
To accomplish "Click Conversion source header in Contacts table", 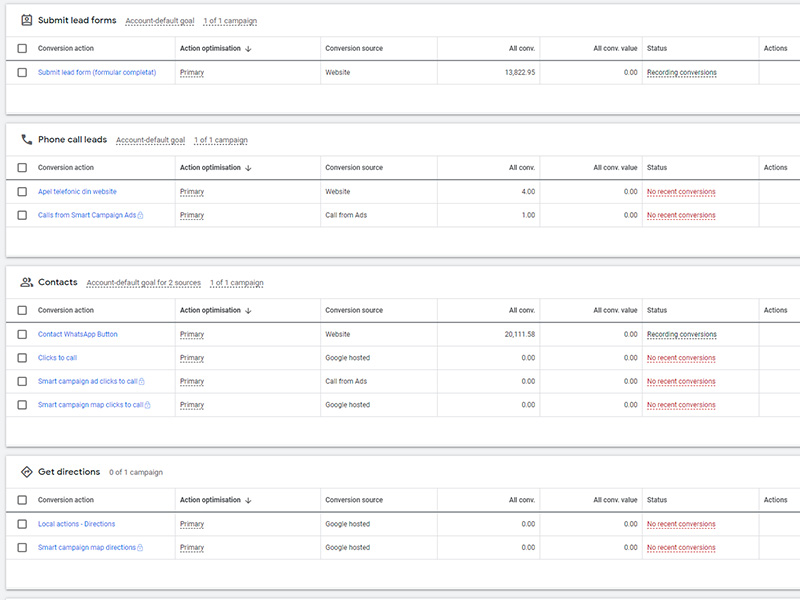I will (354, 310).
